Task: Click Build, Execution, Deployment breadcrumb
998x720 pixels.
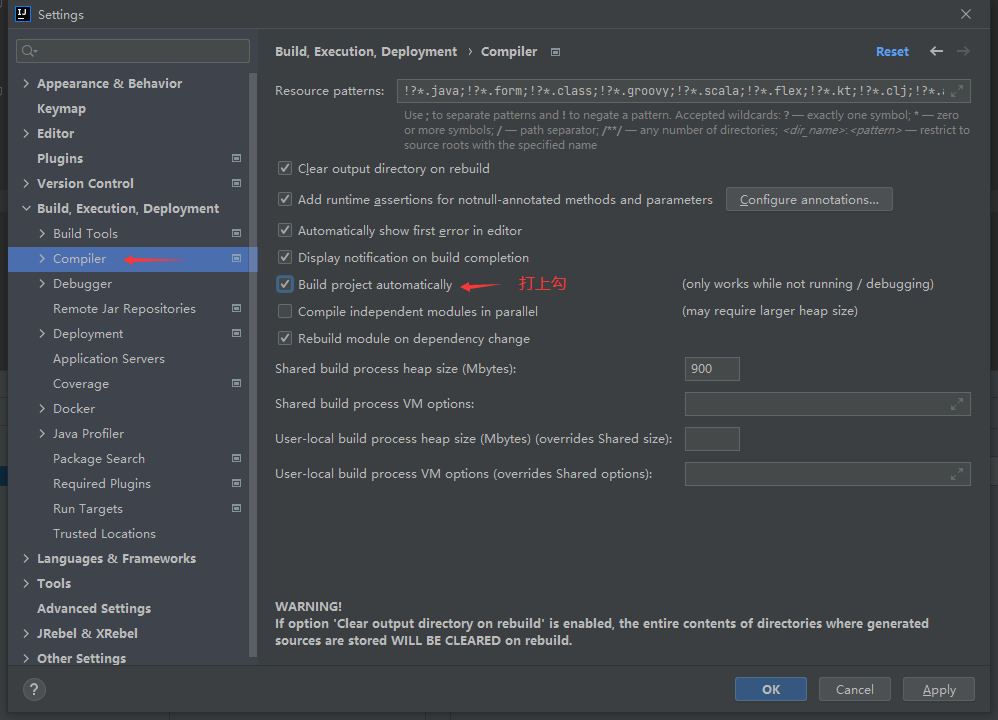Action: [x=366, y=52]
